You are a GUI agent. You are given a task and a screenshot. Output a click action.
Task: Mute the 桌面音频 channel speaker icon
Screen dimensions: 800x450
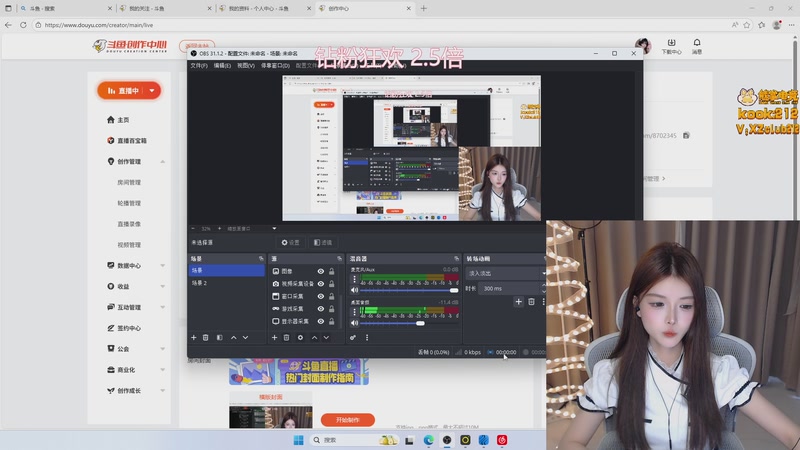[355, 323]
